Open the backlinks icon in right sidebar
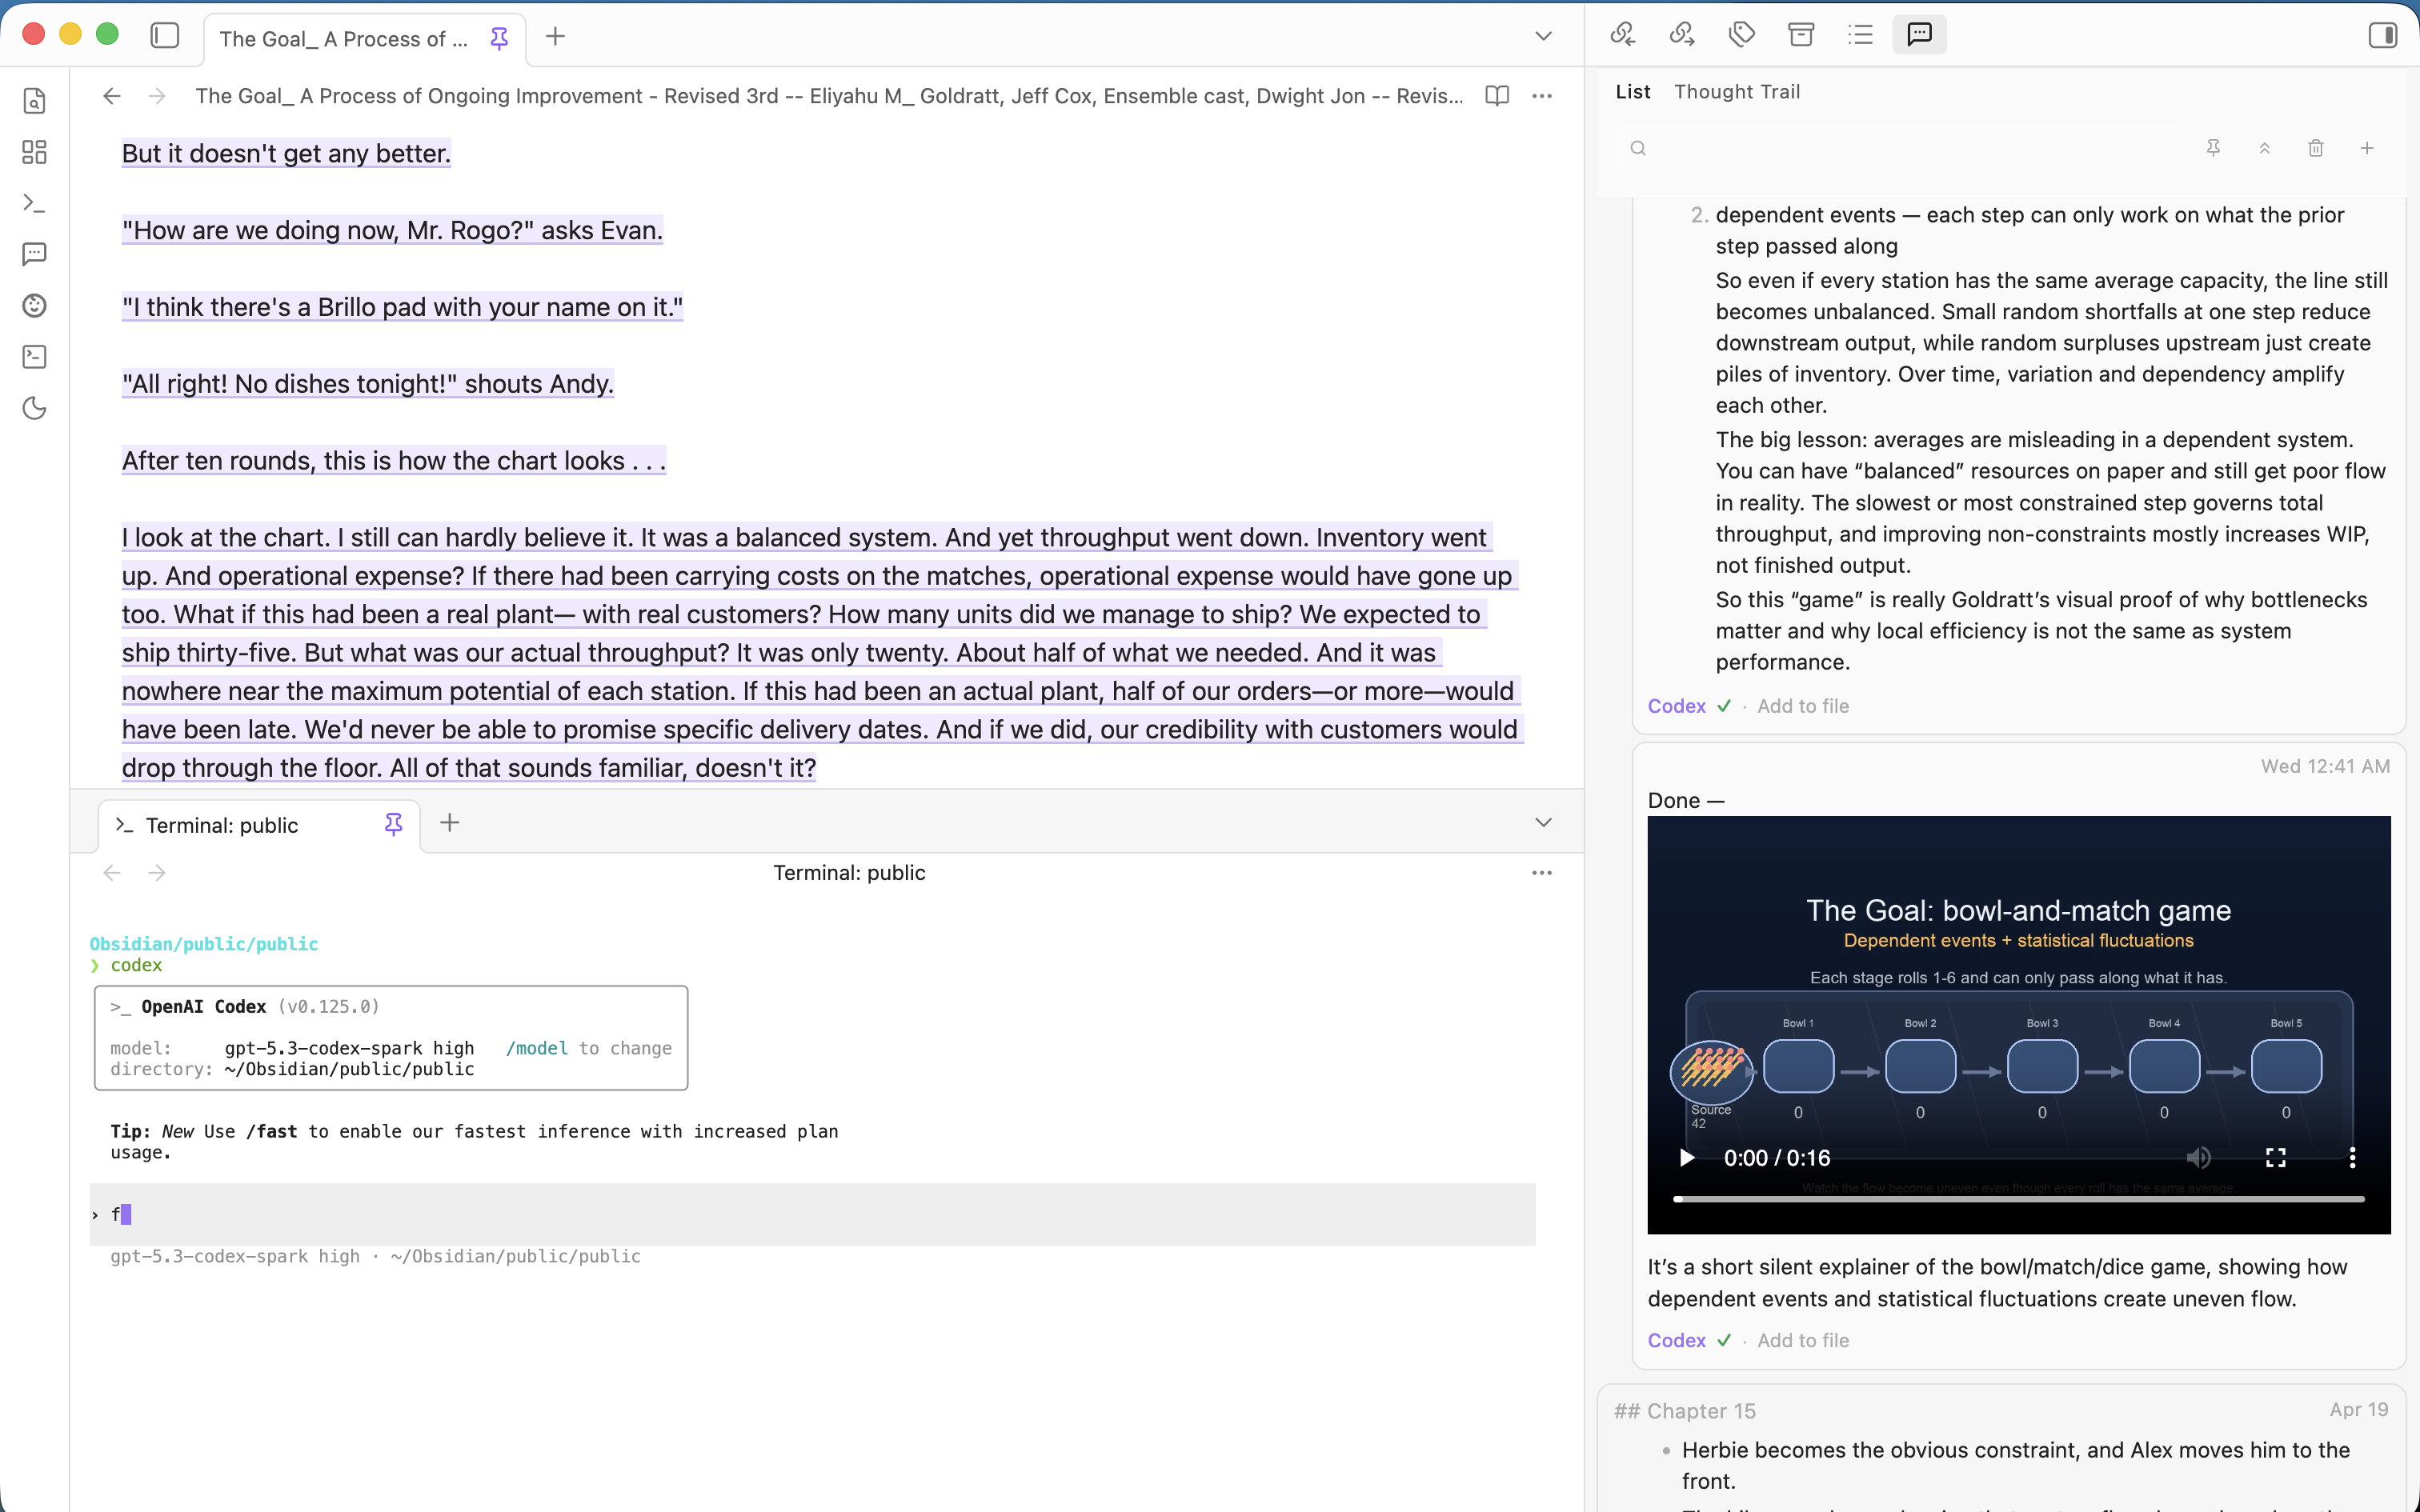 click(1623, 35)
